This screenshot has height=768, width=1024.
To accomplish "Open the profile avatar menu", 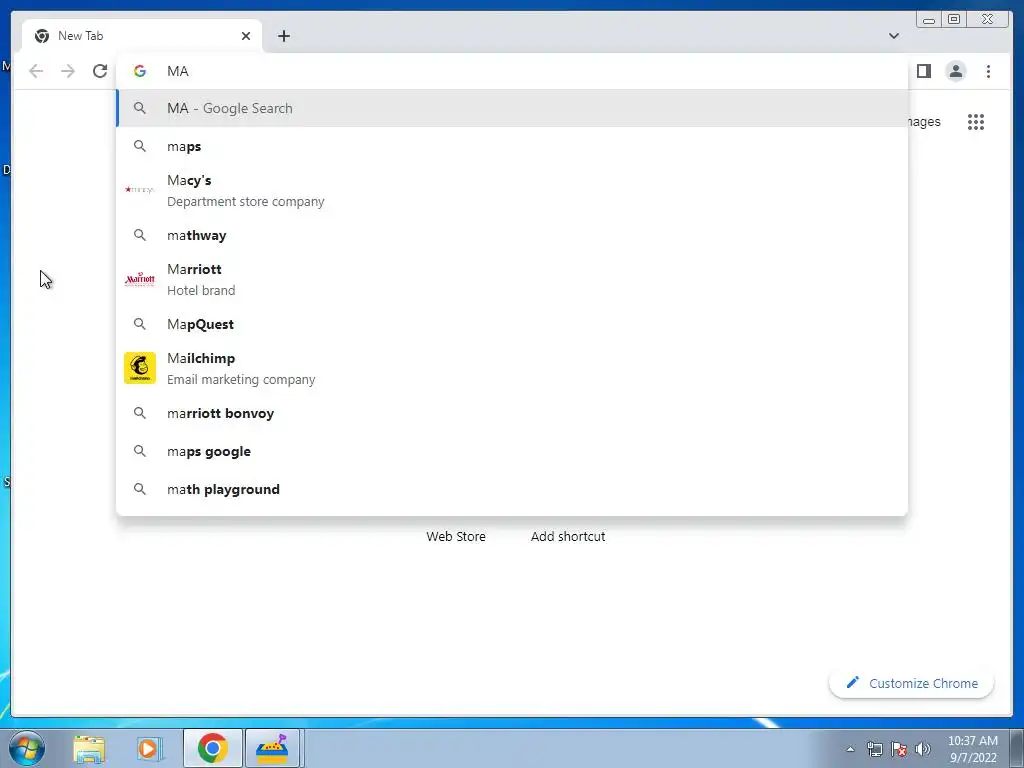I will [x=955, y=71].
